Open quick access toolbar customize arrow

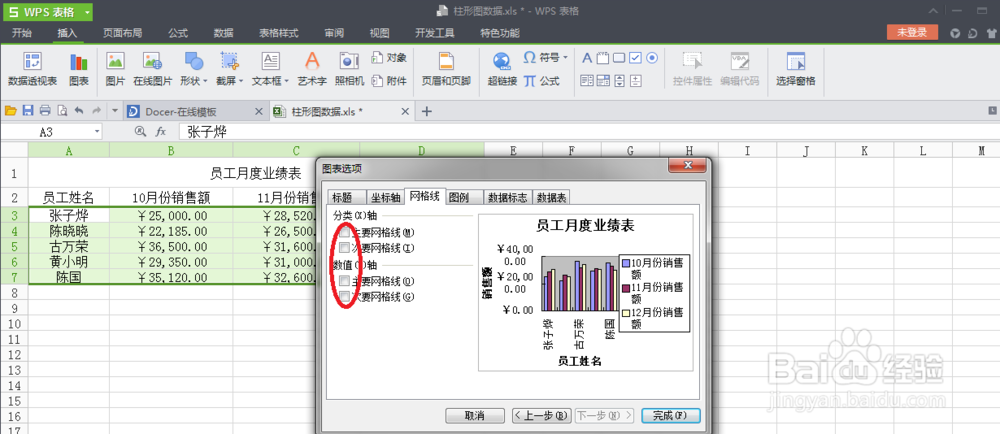pos(115,111)
